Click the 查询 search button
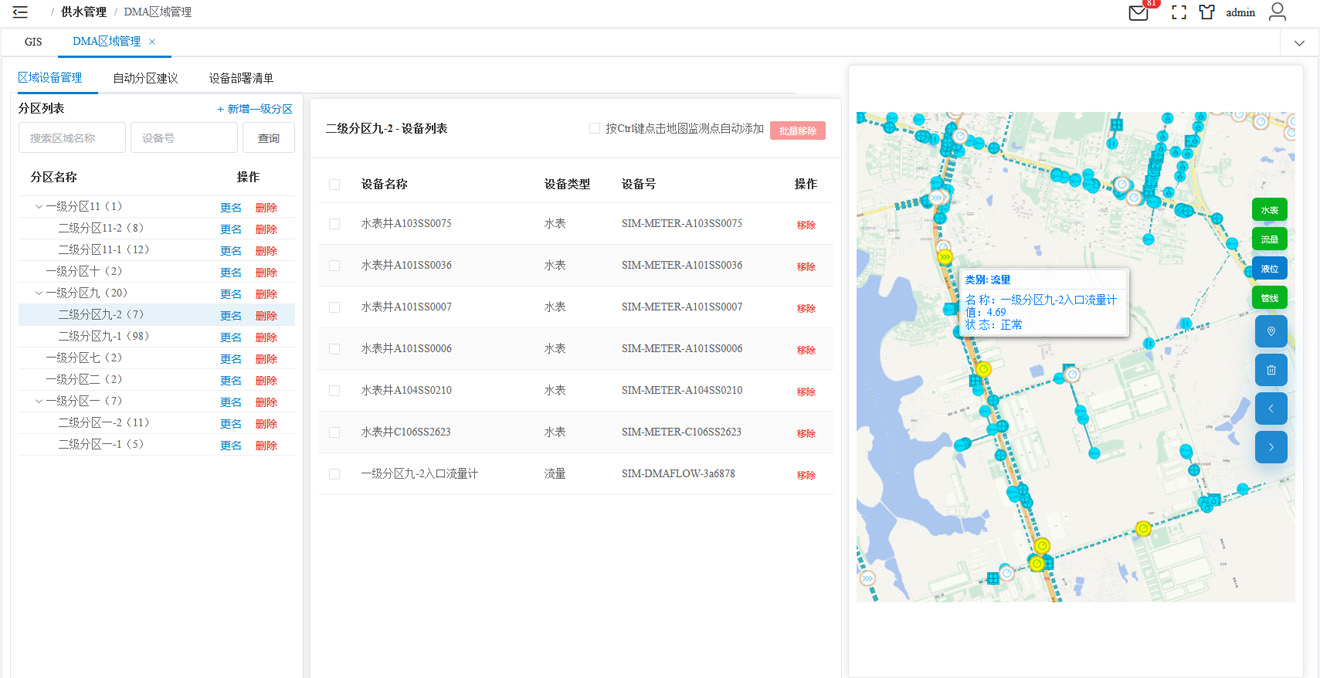The width and height of the screenshot is (1320, 678). (268, 138)
